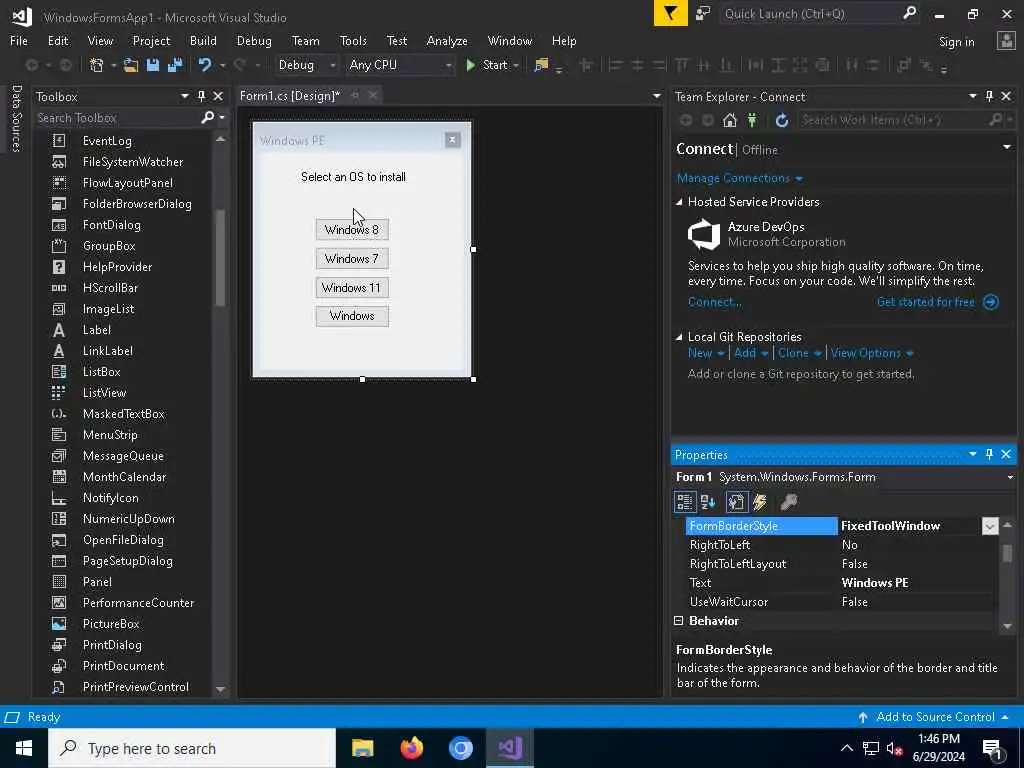Collapse the Hosted Service Providers section
This screenshot has width=1024, height=768.
point(679,202)
